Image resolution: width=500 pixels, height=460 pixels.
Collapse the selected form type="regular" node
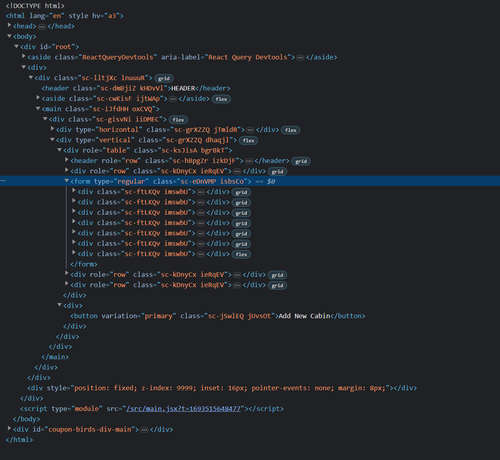67,180
